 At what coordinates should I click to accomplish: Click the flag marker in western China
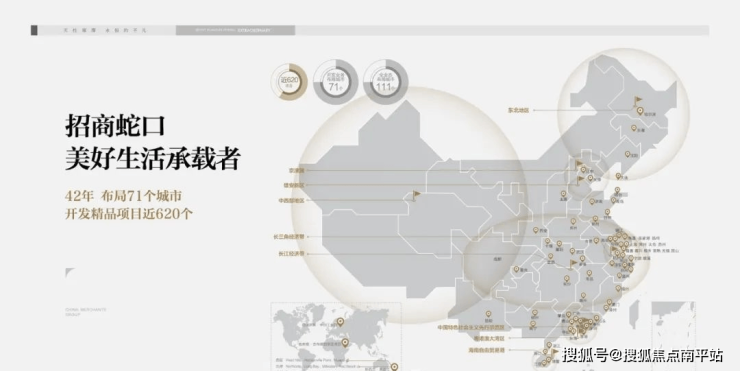click(x=416, y=195)
